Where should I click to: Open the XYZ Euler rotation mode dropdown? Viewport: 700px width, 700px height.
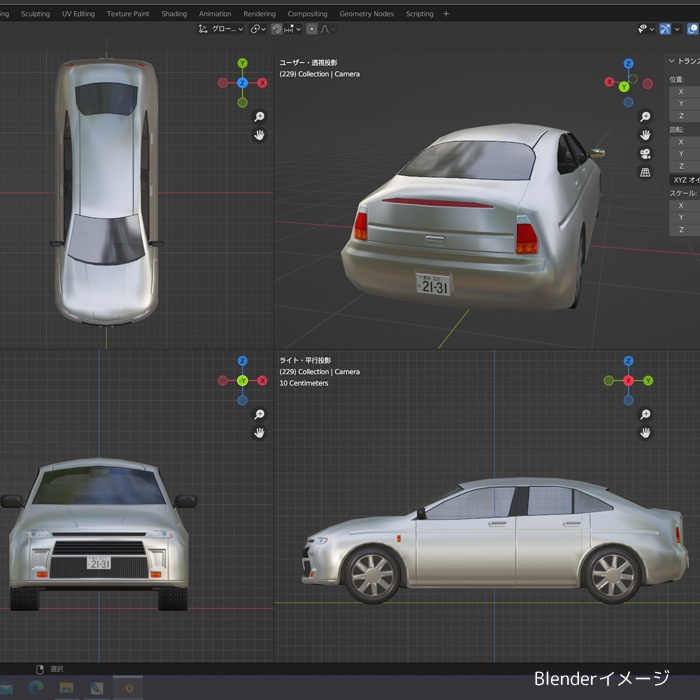click(x=685, y=179)
